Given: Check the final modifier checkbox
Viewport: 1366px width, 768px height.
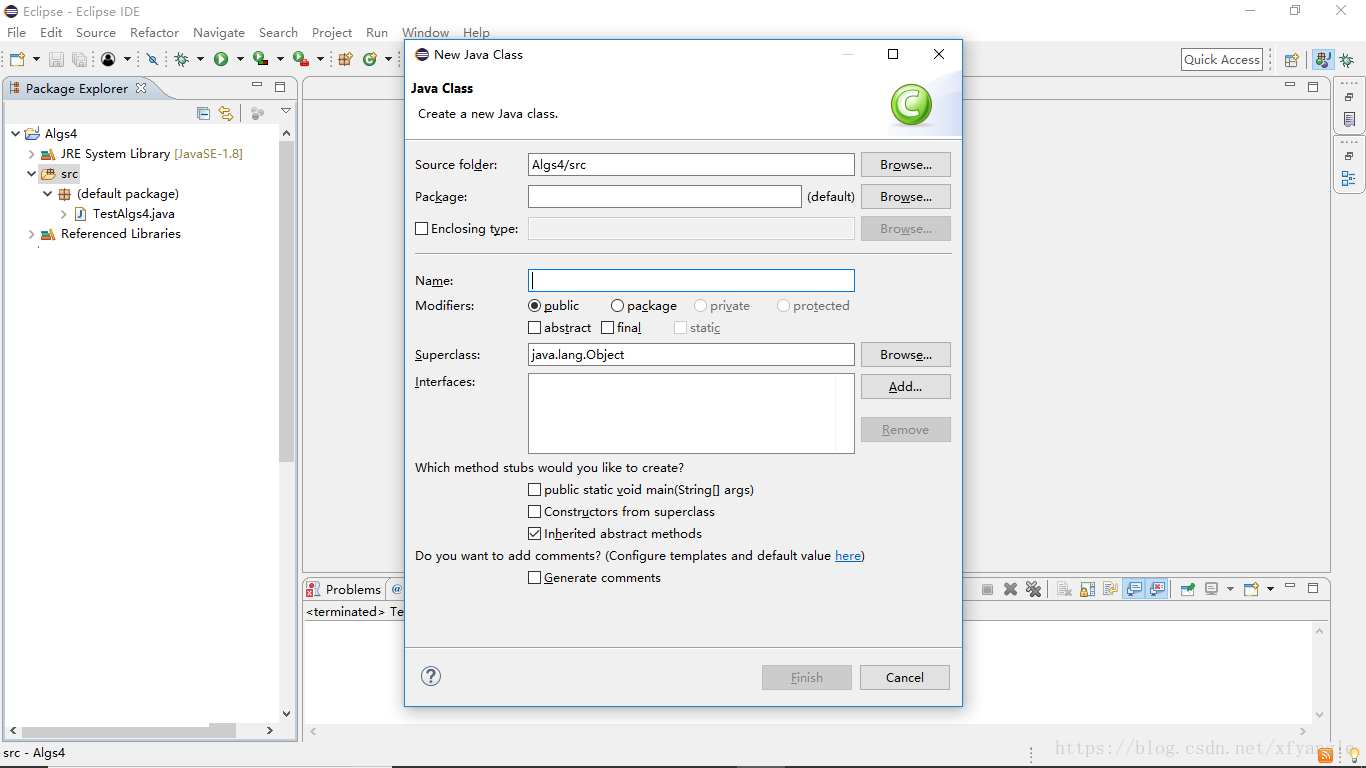Looking at the screenshot, I should 607,328.
